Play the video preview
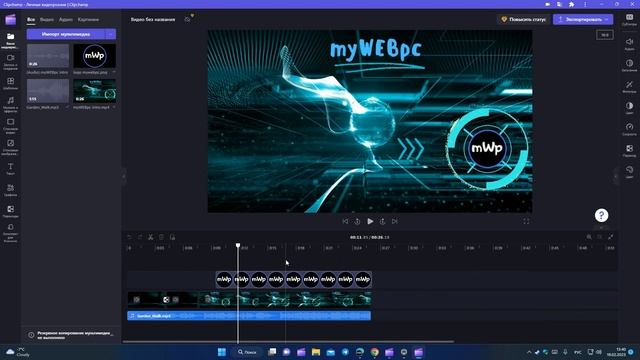Viewport: 640px width, 360px height. (370, 221)
